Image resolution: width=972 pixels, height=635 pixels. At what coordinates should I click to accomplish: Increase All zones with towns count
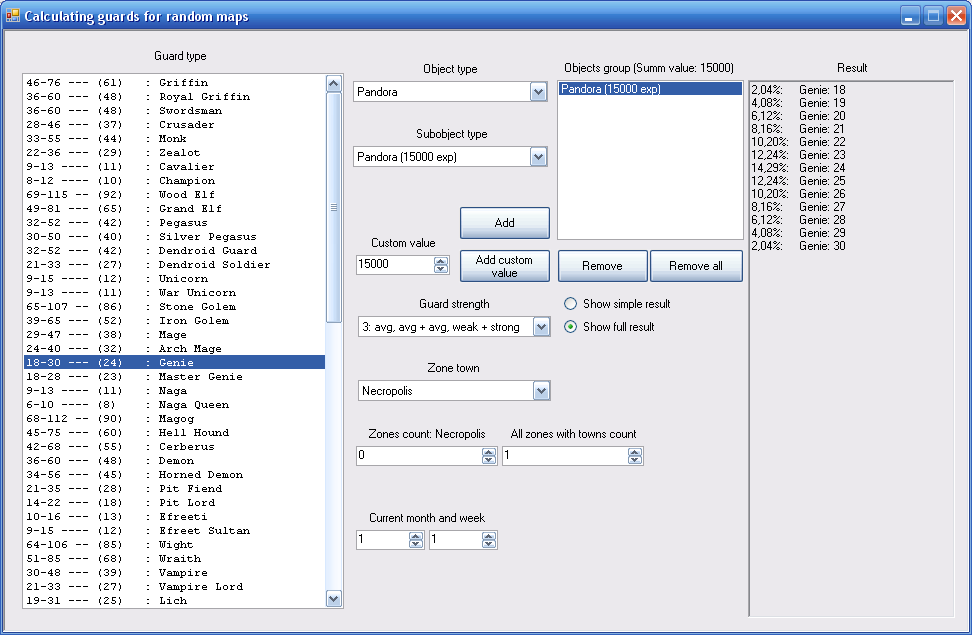point(635,452)
